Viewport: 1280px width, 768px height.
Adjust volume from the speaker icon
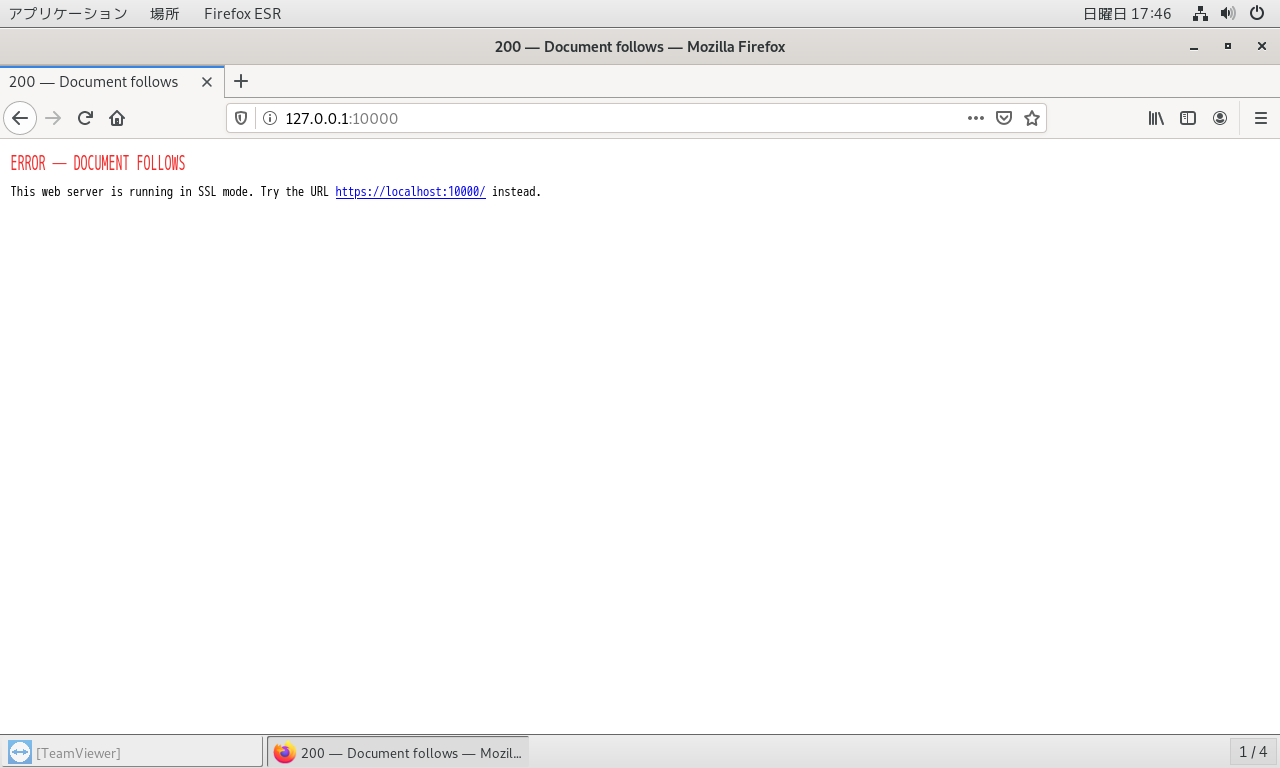pos(1228,13)
